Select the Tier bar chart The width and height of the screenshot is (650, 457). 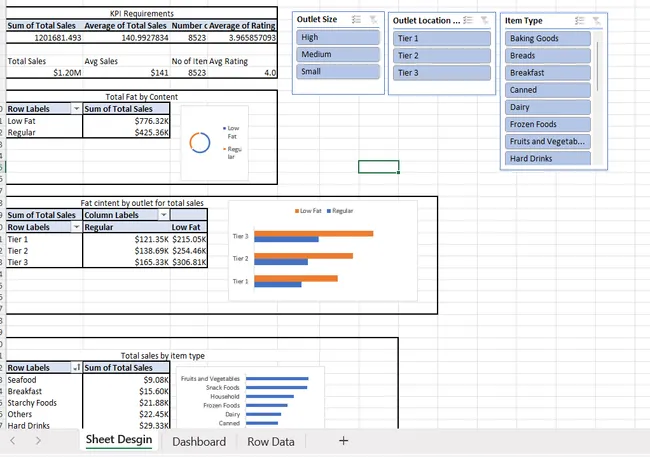point(323,251)
